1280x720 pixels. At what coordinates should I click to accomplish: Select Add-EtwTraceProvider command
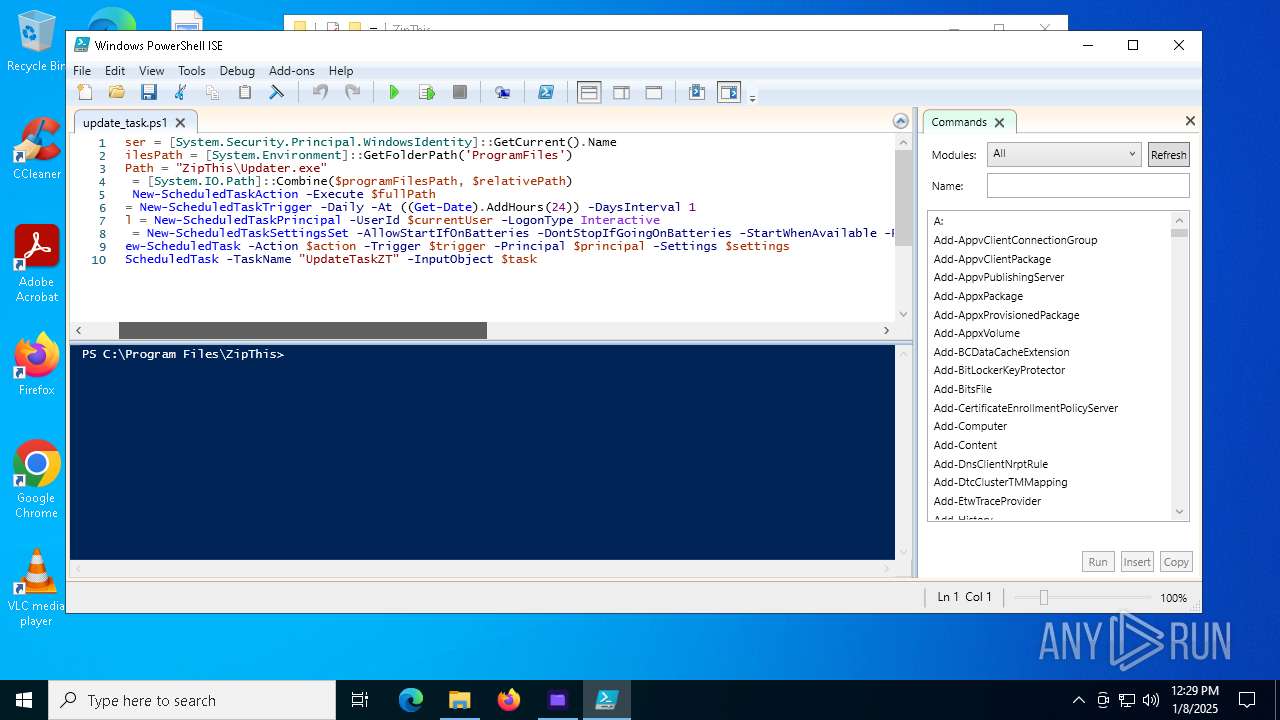[987, 501]
